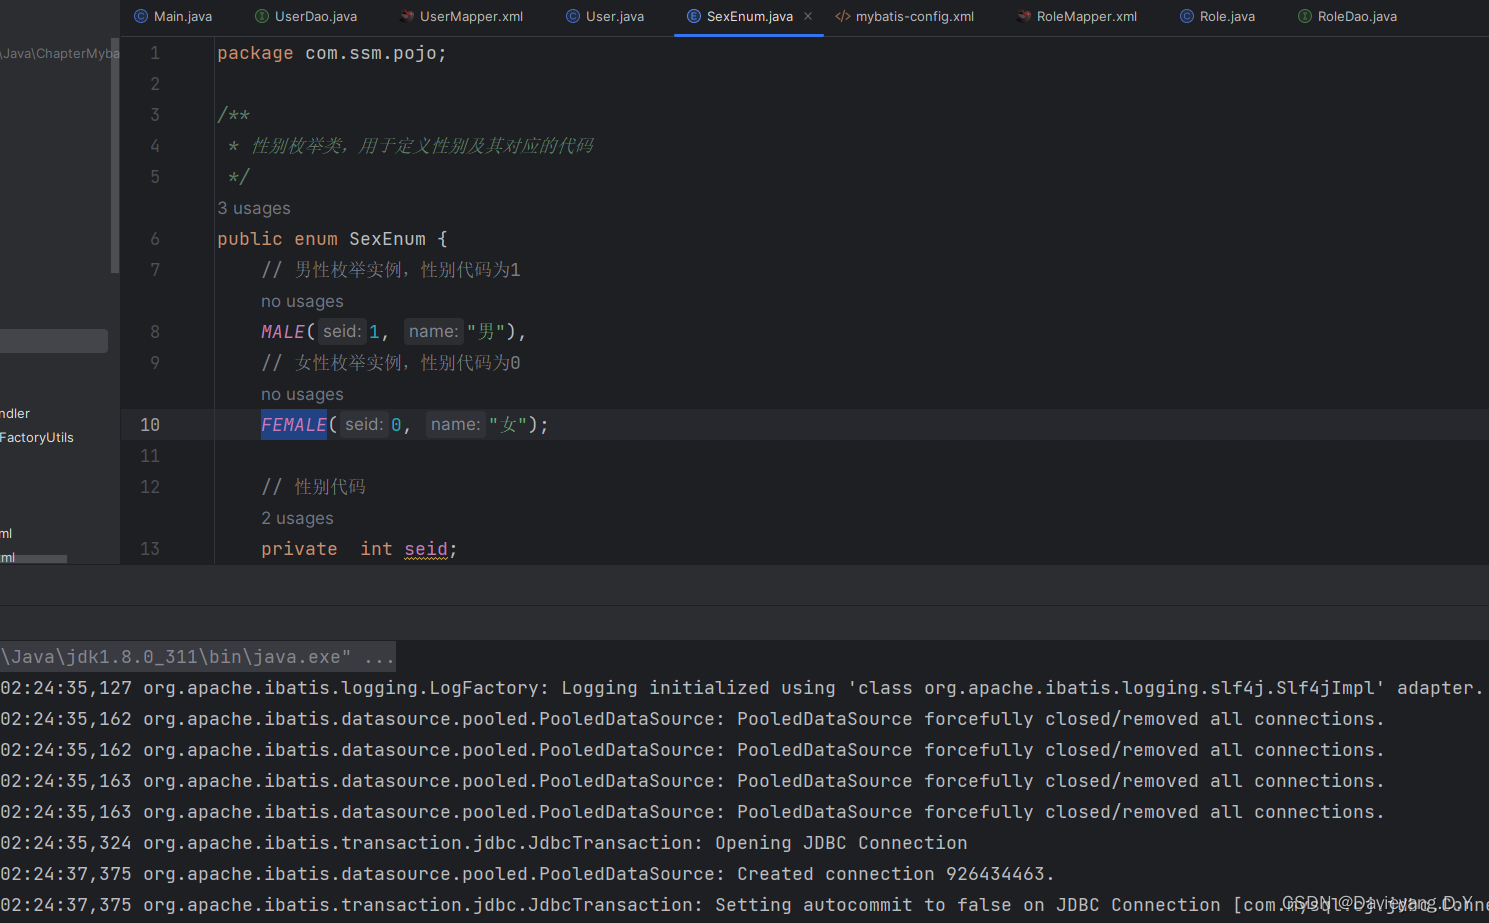Image resolution: width=1489 pixels, height=923 pixels.
Task: Click the UserDao.java interface icon
Action: (262, 17)
